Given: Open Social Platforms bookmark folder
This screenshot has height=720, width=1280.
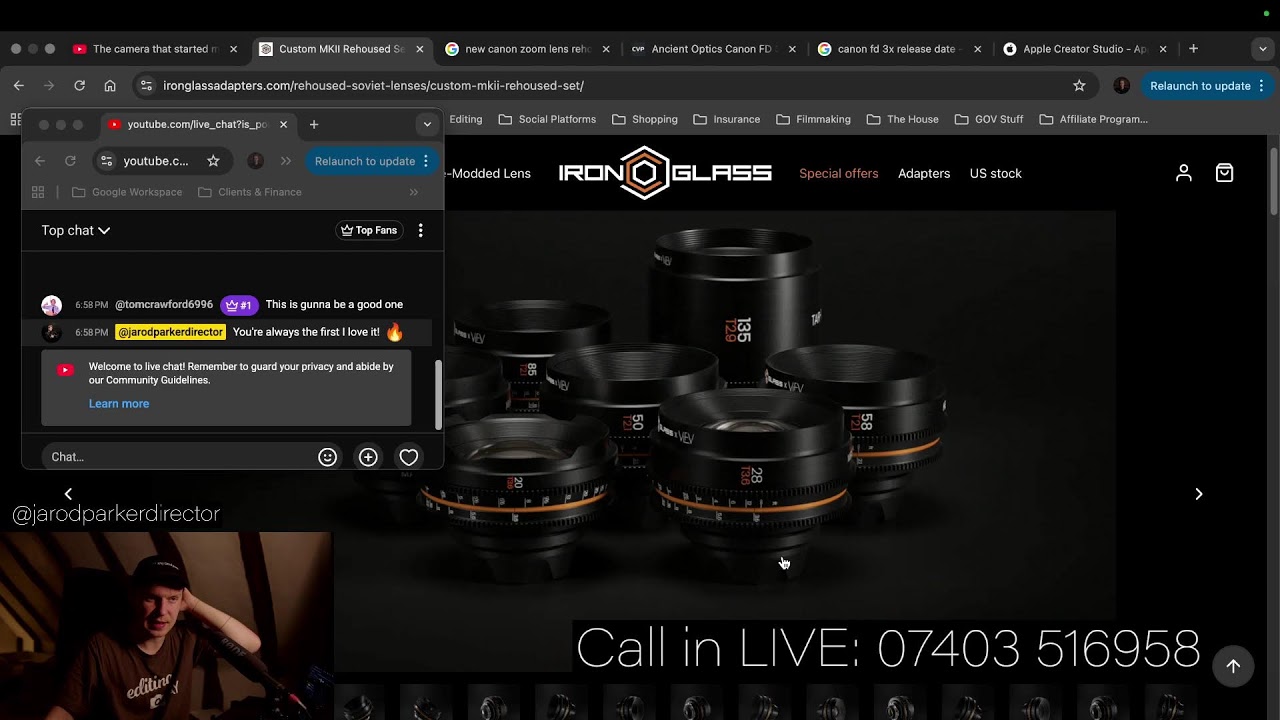Looking at the screenshot, I should (547, 119).
